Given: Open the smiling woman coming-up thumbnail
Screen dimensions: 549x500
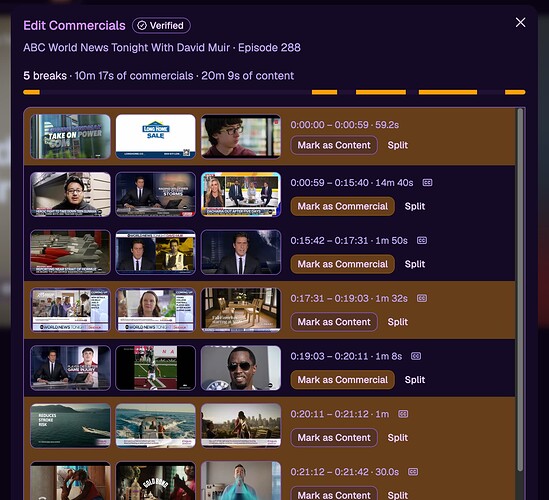Looking at the screenshot, I should (x=155, y=310).
